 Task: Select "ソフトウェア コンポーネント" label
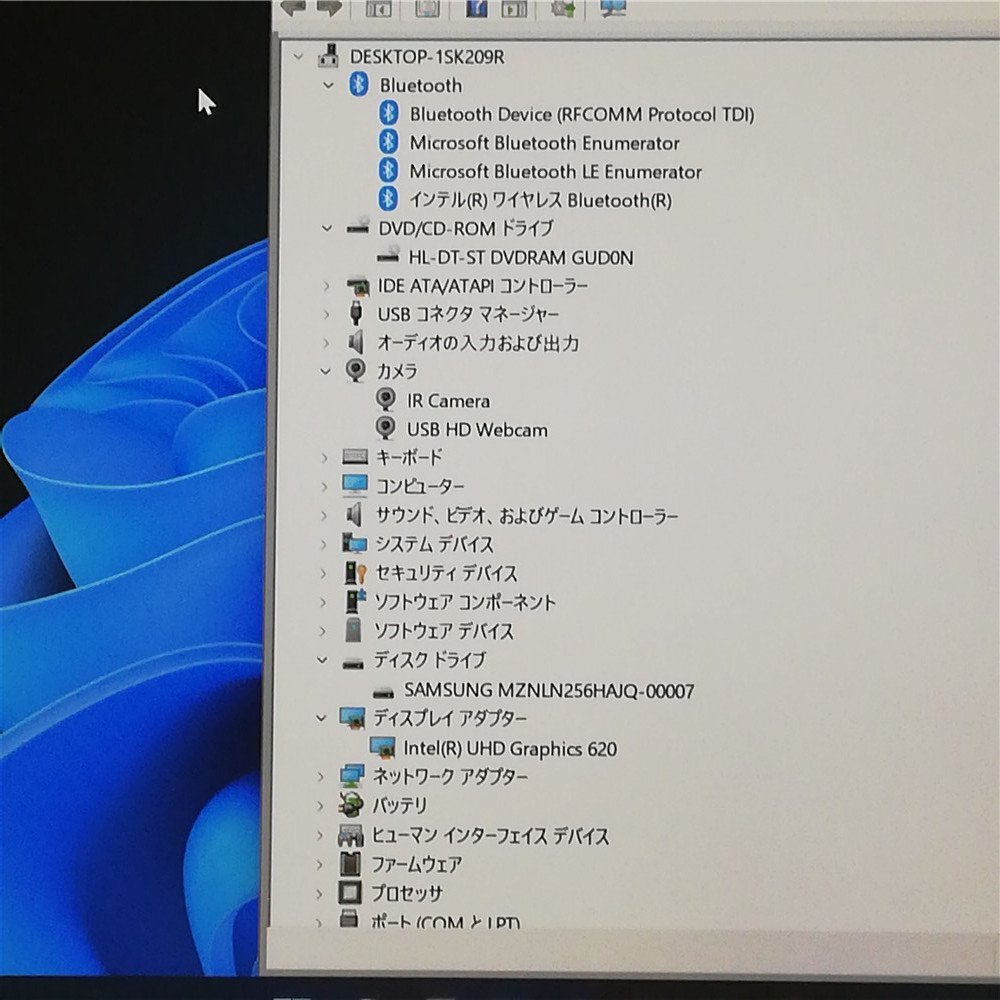click(464, 601)
